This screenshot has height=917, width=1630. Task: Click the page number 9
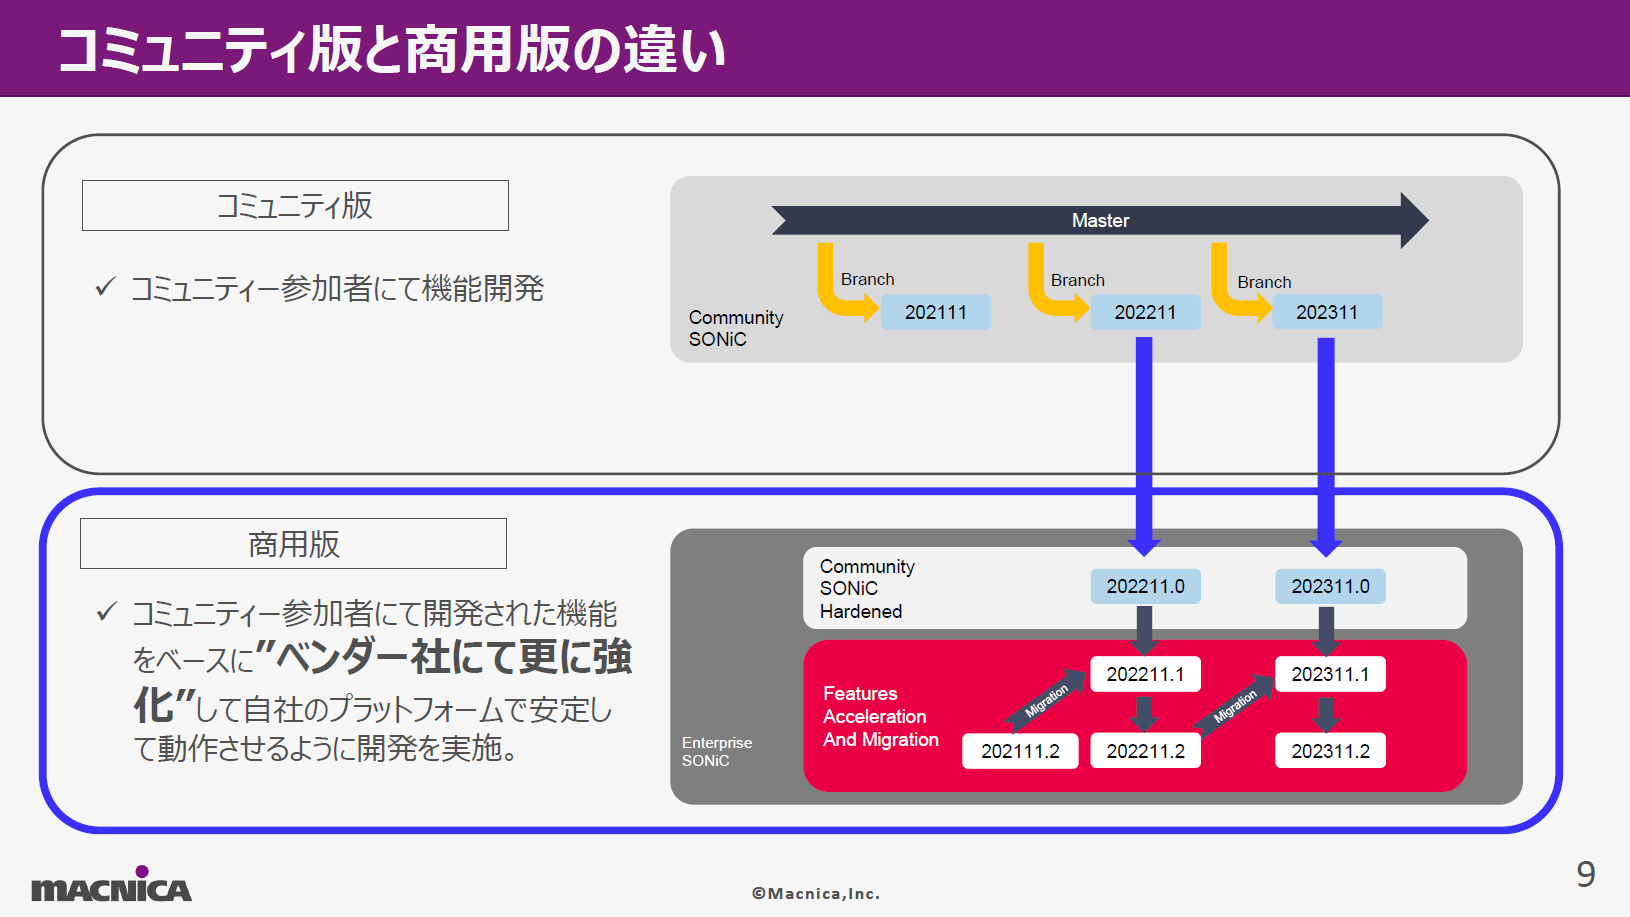pyautogui.click(x=1585, y=875)
